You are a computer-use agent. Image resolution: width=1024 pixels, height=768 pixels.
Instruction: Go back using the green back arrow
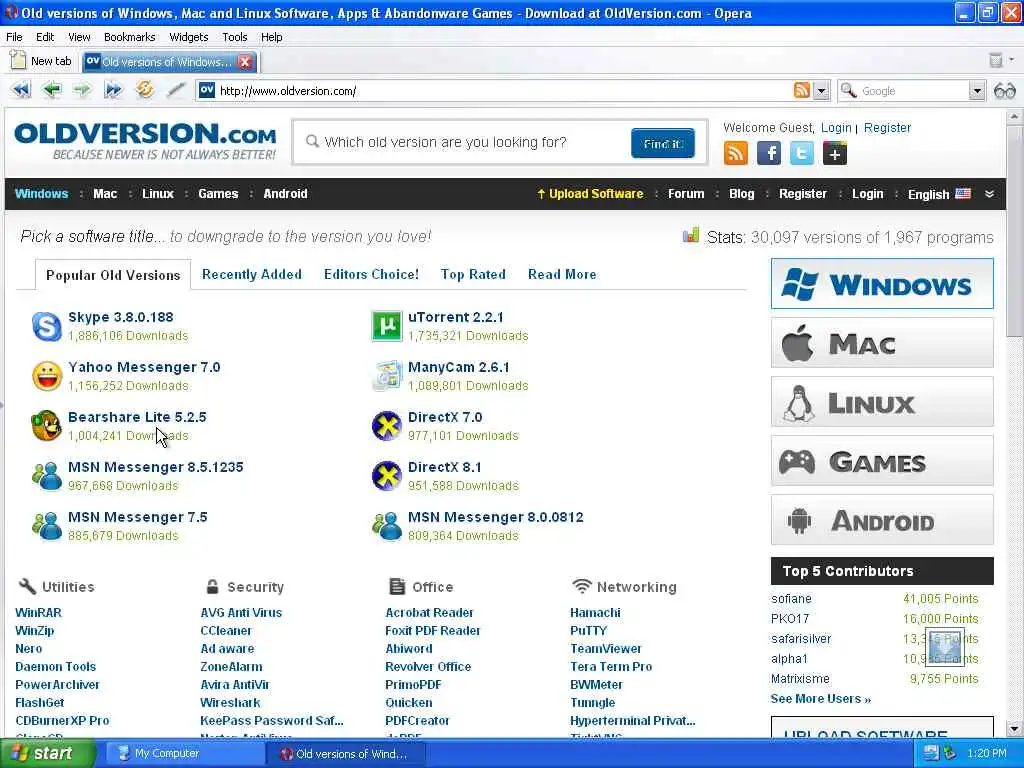pyautogui.click(x=52, y=89)
